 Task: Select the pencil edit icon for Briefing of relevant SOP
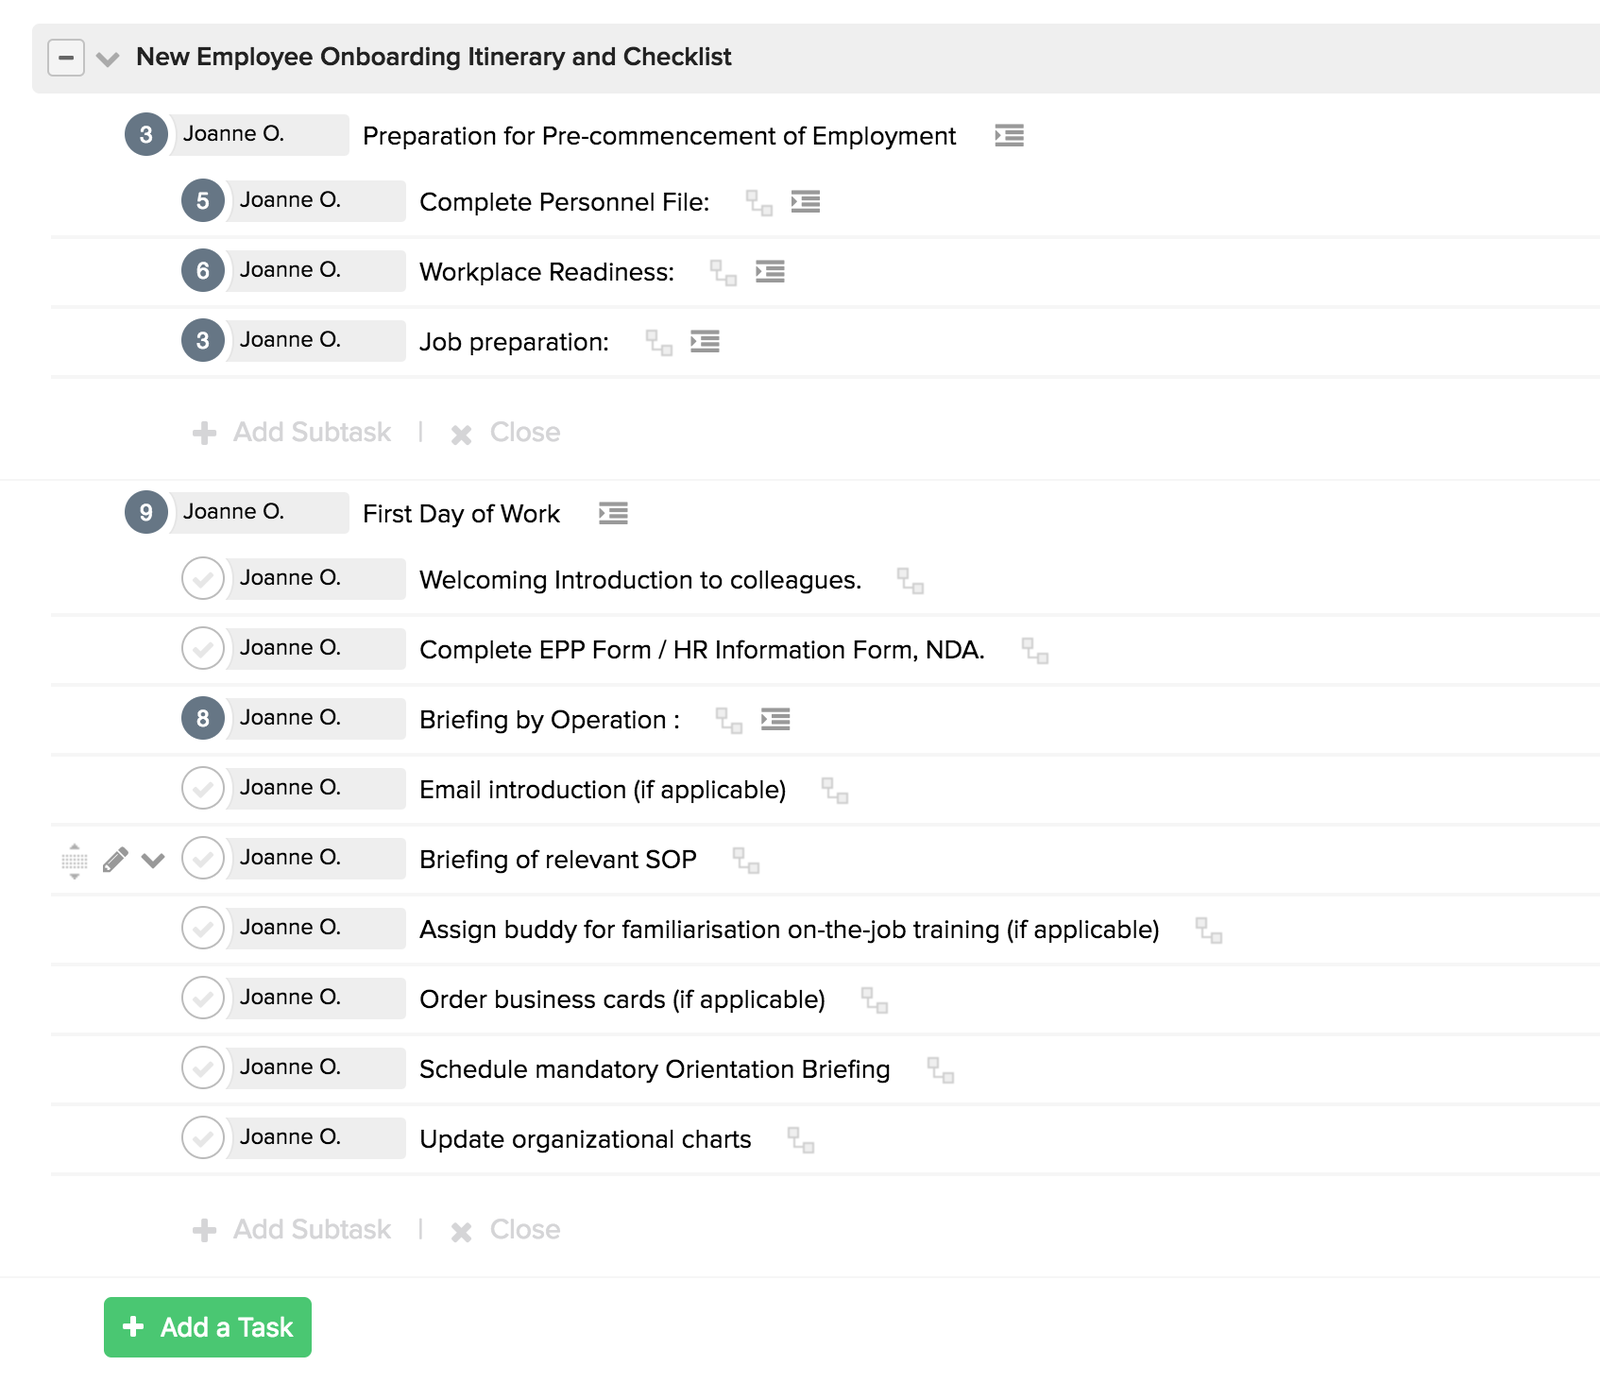point(115,857)
